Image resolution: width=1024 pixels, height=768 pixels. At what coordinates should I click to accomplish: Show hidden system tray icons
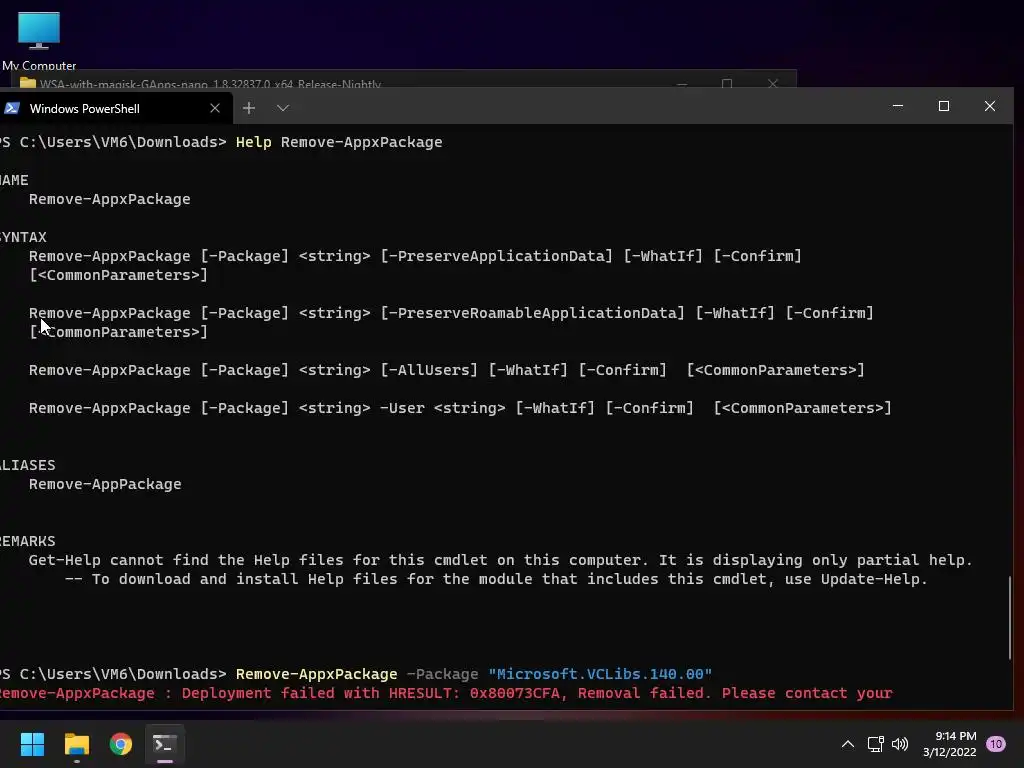(848, 744)
